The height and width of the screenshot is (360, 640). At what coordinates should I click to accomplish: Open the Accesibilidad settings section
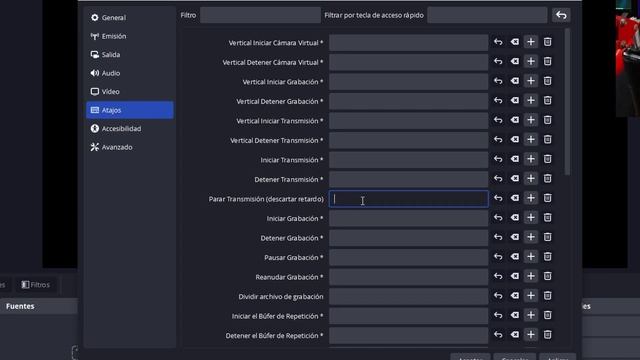point(129,129)
